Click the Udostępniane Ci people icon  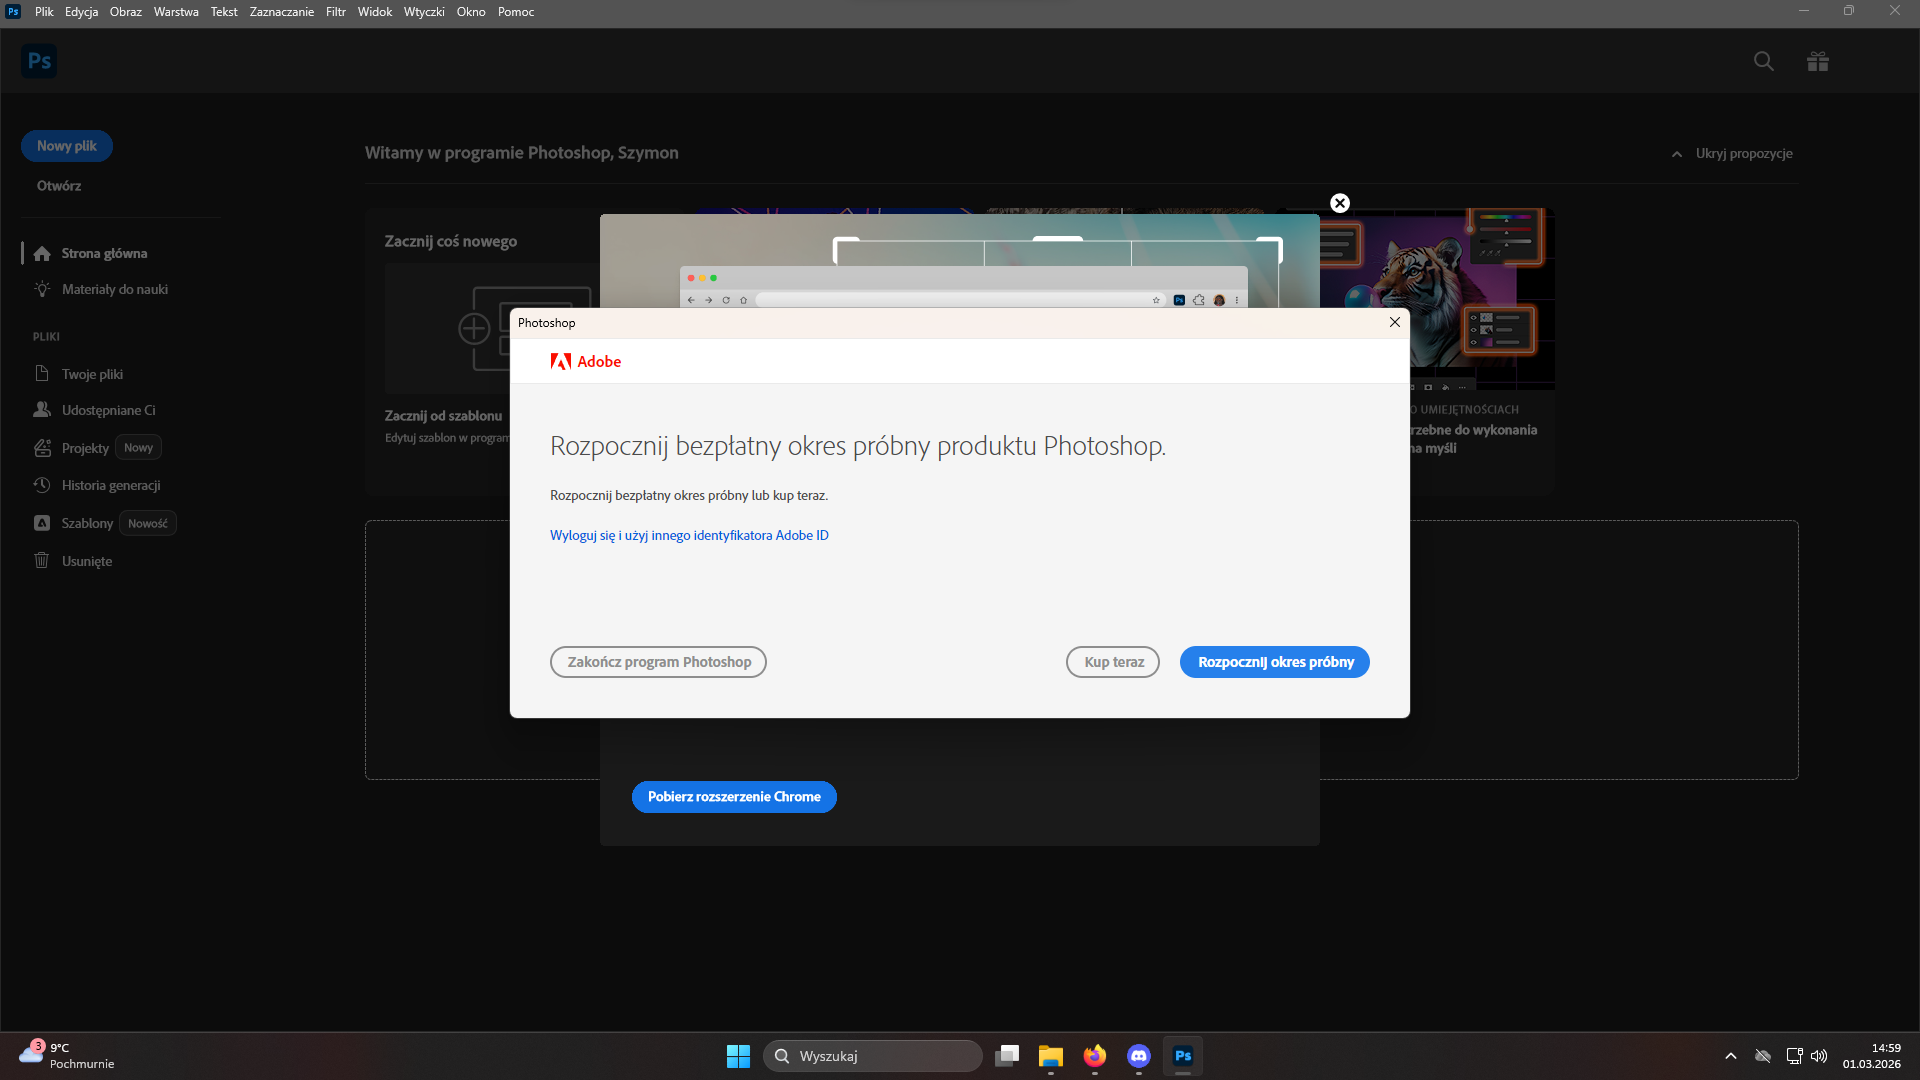[42, 410]
